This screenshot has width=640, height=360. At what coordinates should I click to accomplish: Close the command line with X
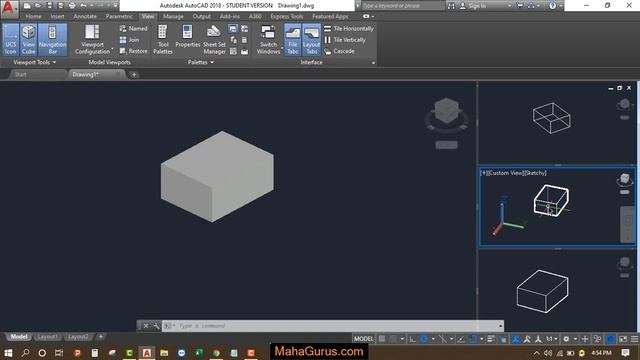[x=146, y=326]
